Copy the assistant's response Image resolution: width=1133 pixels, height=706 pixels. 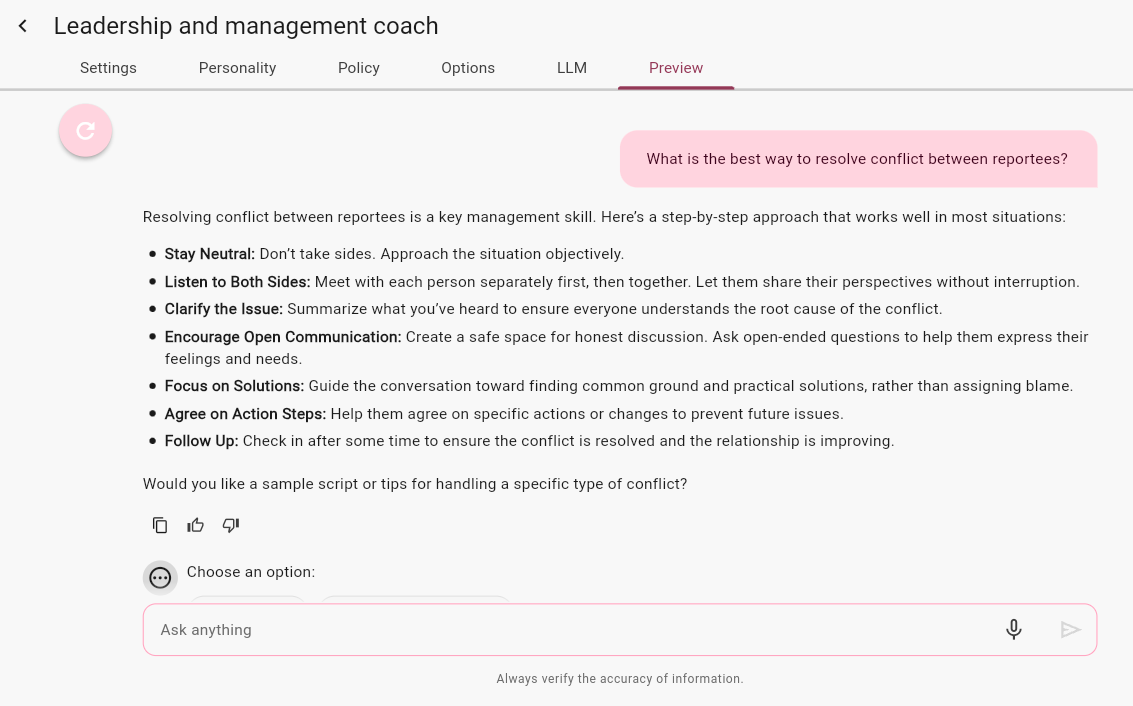point(160,525)
